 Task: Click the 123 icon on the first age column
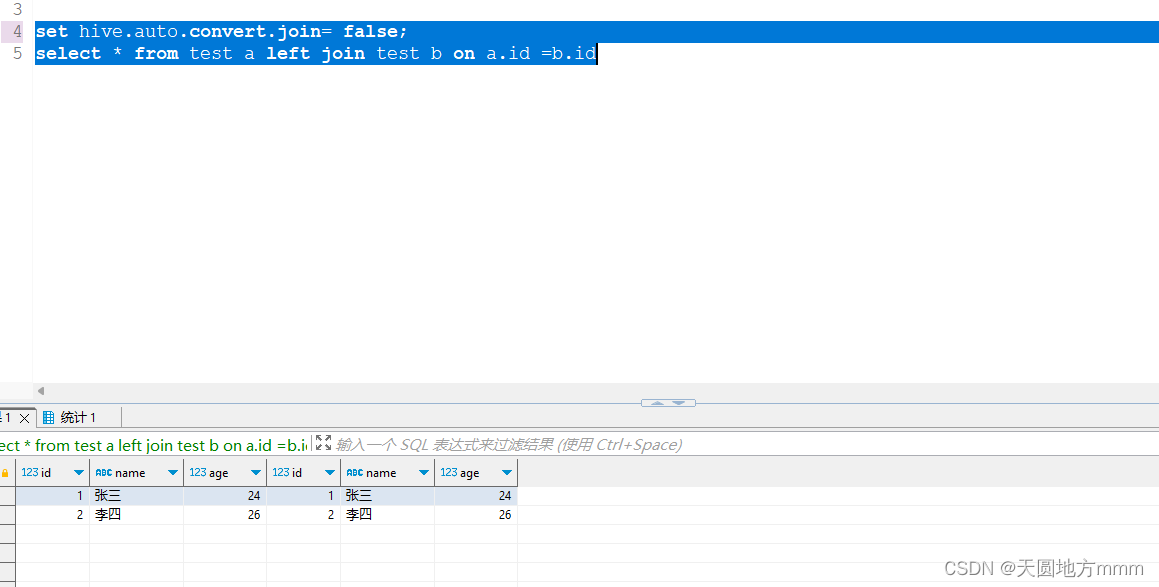(x=197, y=472)
